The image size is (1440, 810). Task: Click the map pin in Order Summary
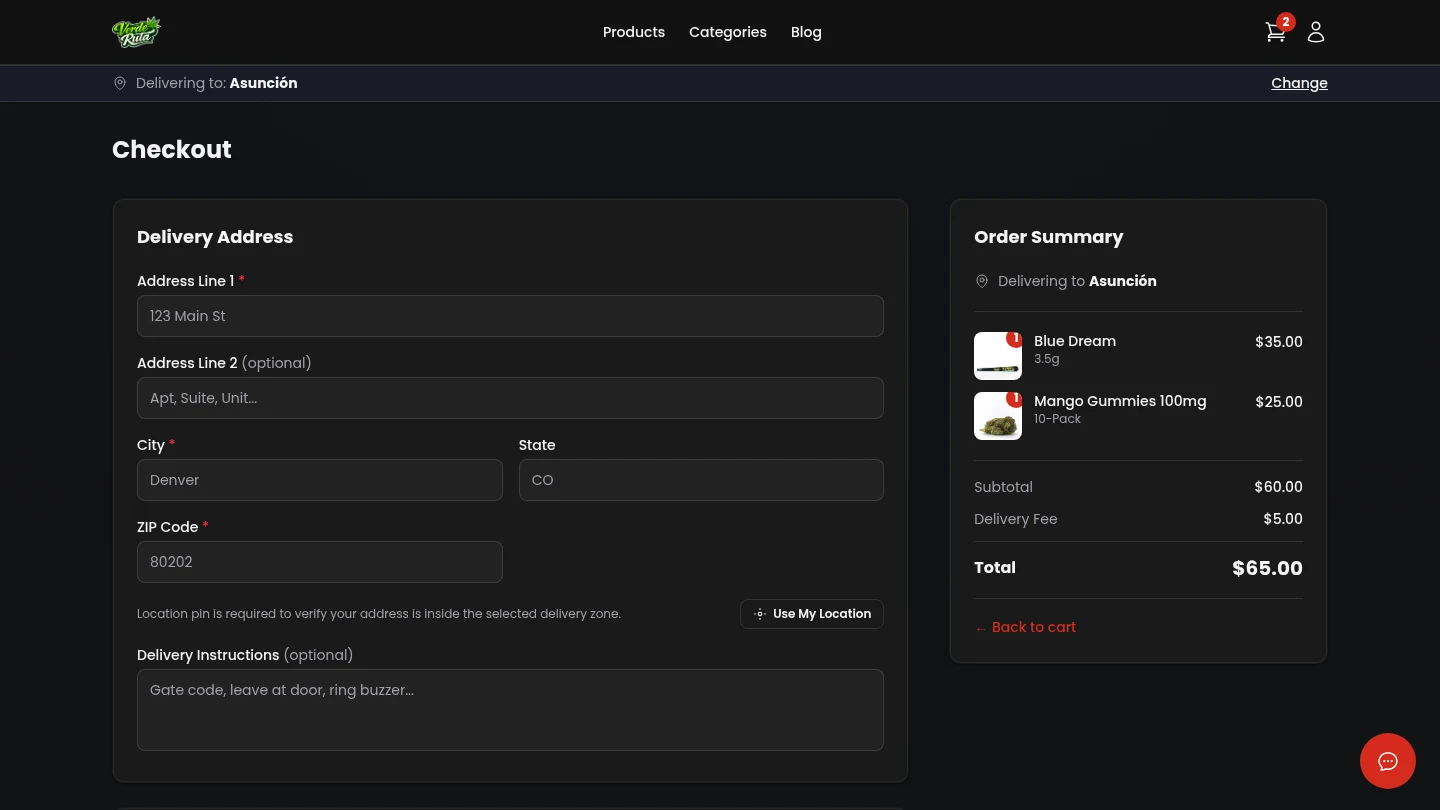982,281
